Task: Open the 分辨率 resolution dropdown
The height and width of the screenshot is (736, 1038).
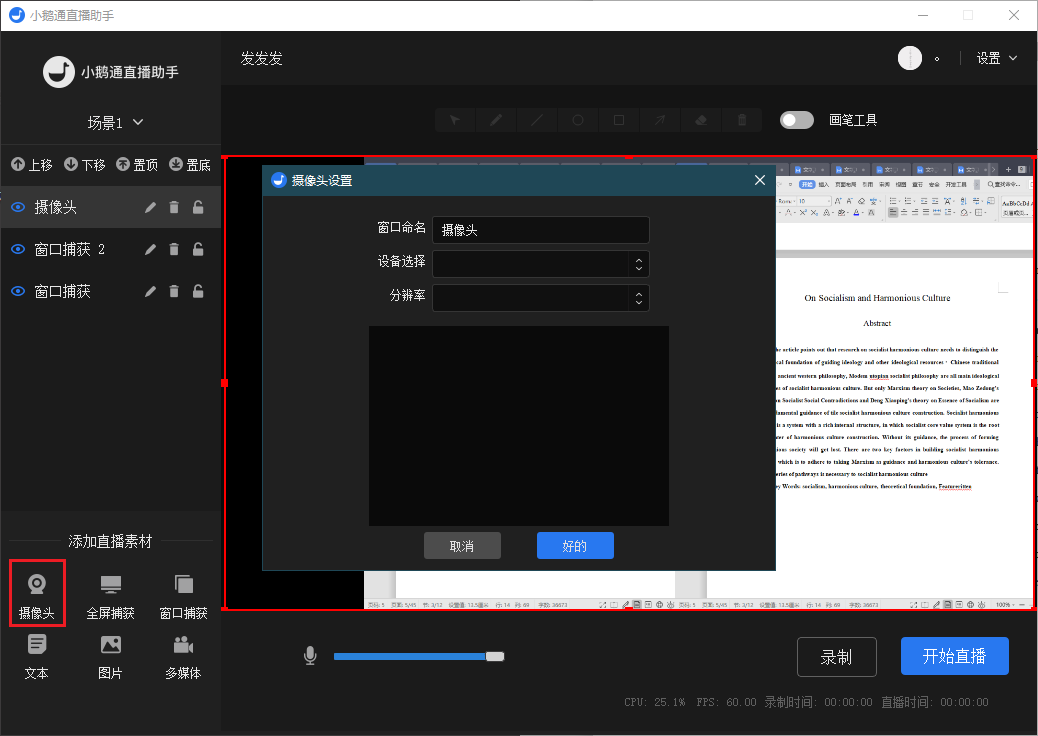Action: point(541,298)
